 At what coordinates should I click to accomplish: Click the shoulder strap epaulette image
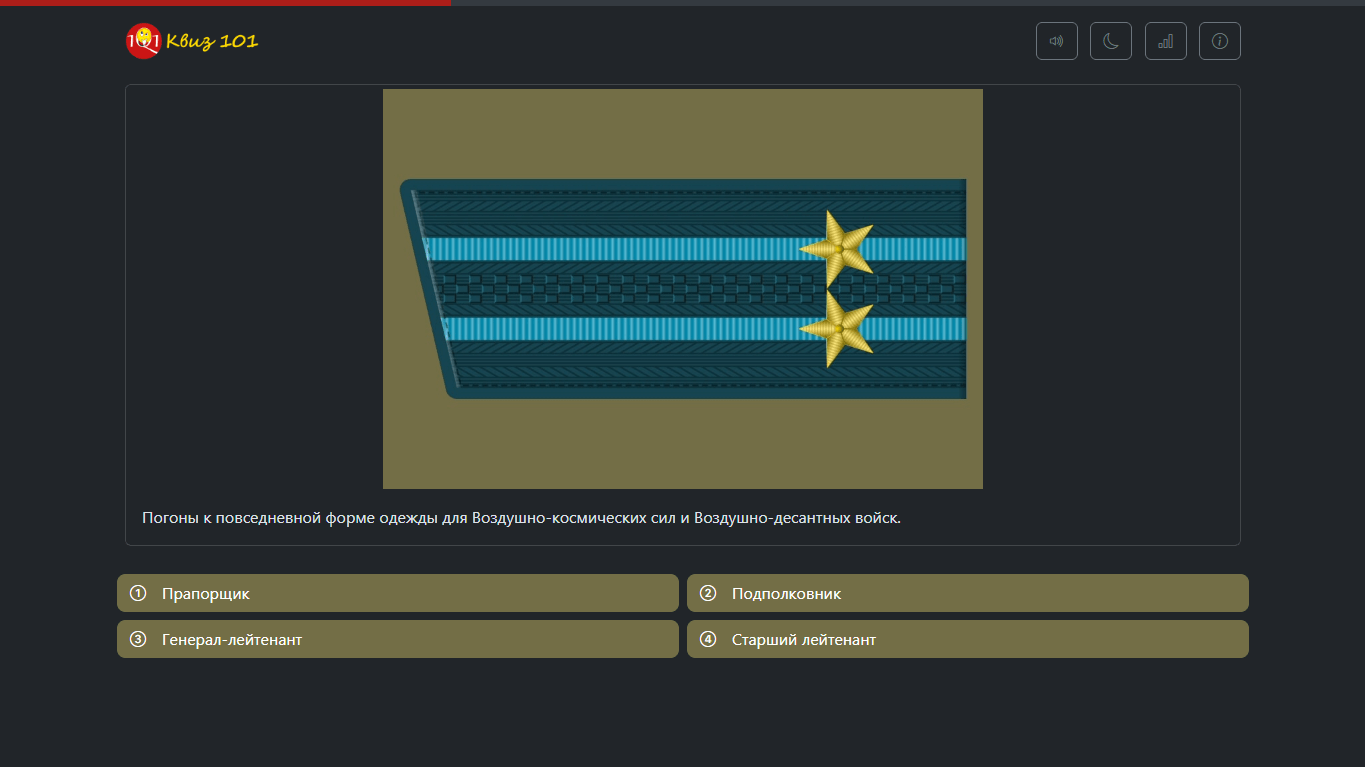(682, 287)
